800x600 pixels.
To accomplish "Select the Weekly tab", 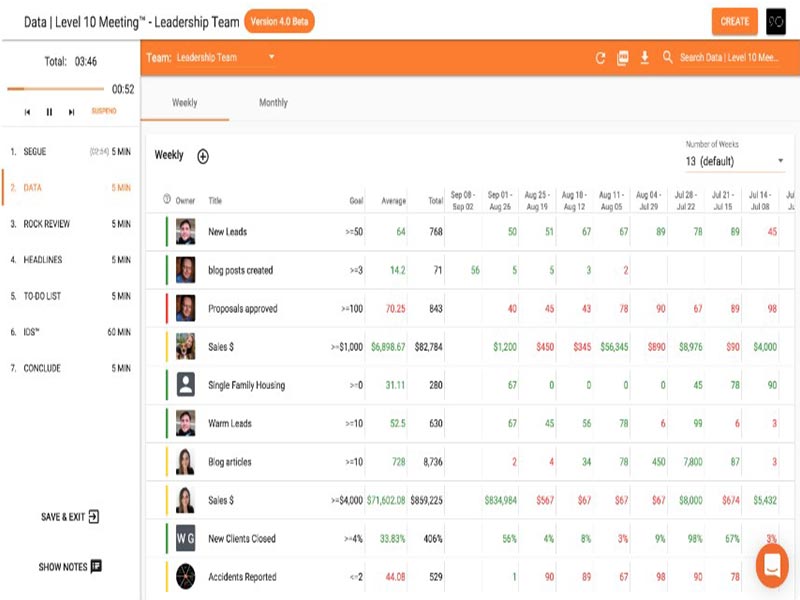I will point(184,102).
